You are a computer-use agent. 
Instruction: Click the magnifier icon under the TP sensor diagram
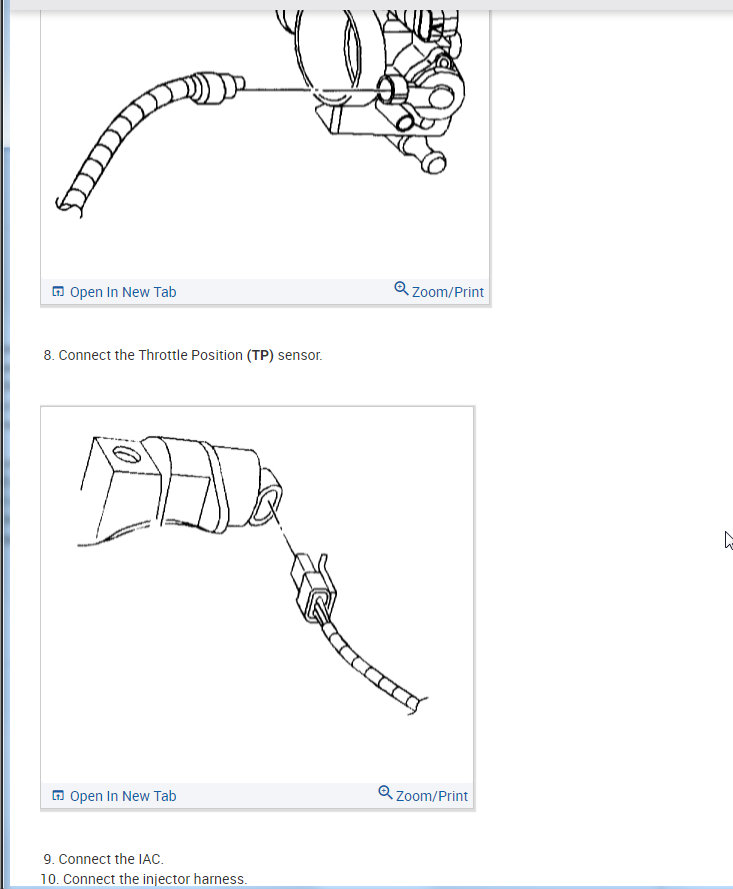tap(385, 793)
